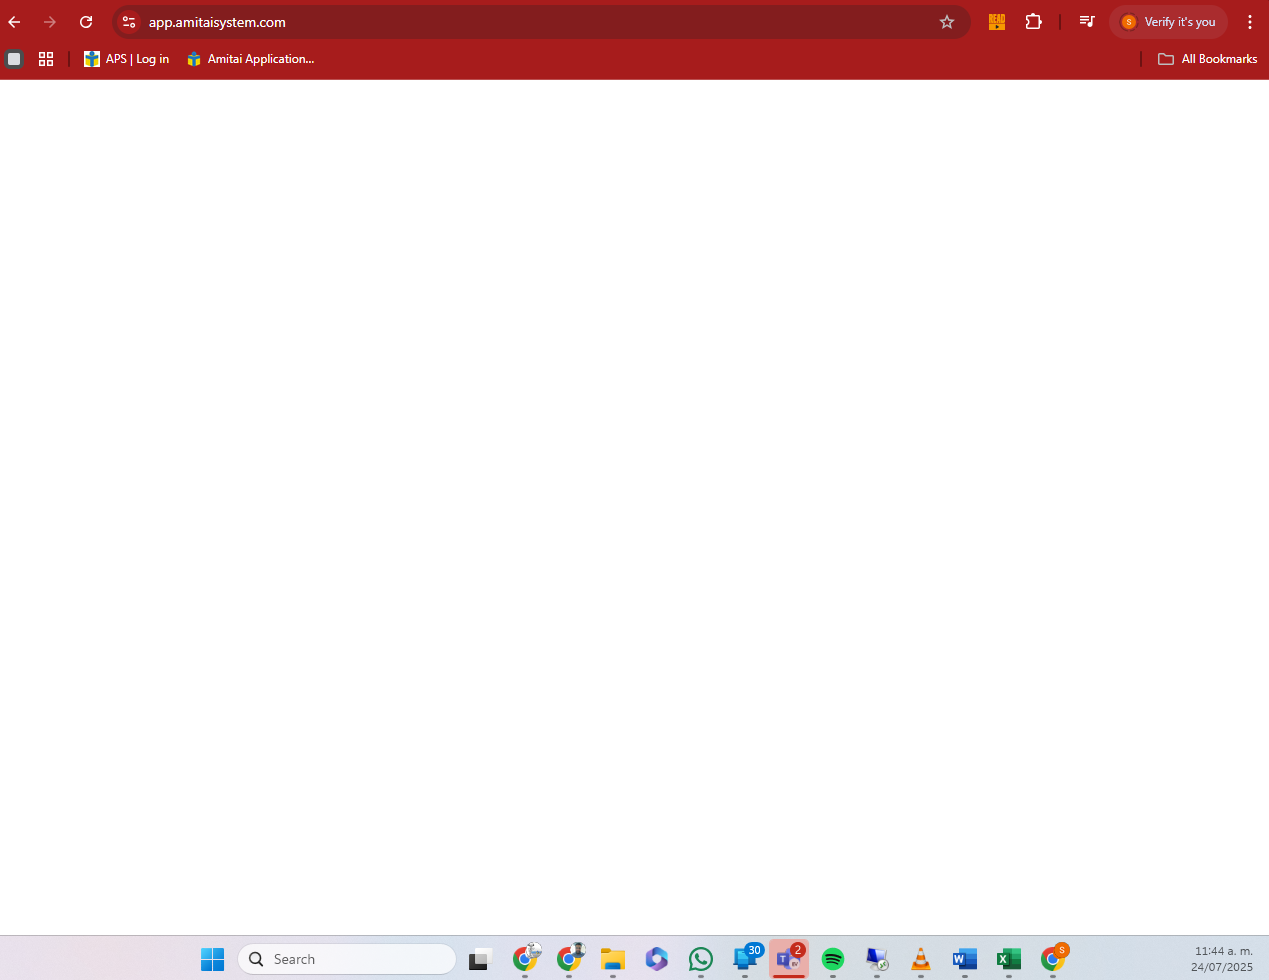Expand All Bookmarks folder
Screen dimensions: 1269x980
coord(1207,59)
